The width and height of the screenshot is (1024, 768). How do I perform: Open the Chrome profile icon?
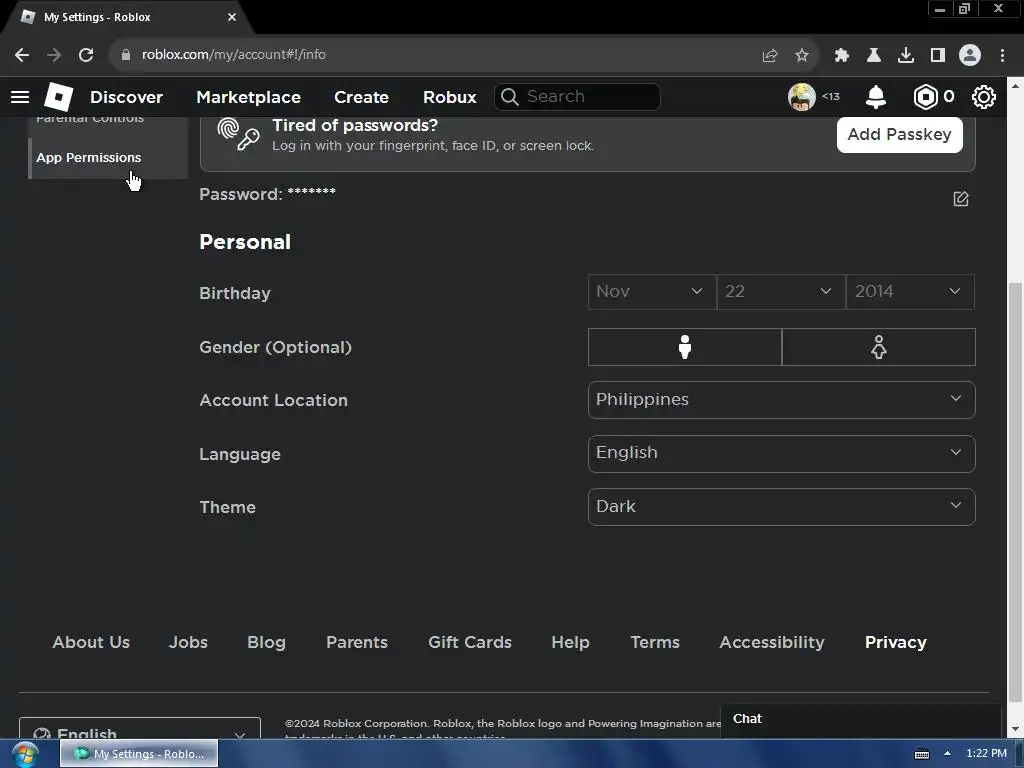pyautogui.click(x=970, y=55)
